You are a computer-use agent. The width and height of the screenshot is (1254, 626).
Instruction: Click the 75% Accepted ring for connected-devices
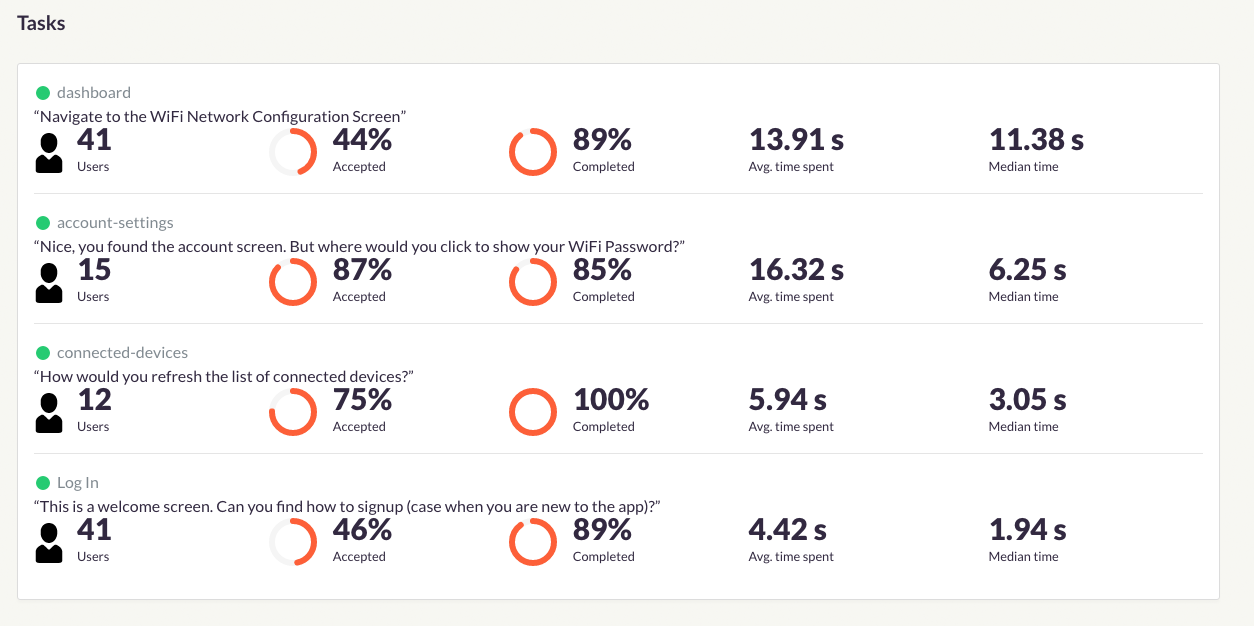tap(293, 412)
